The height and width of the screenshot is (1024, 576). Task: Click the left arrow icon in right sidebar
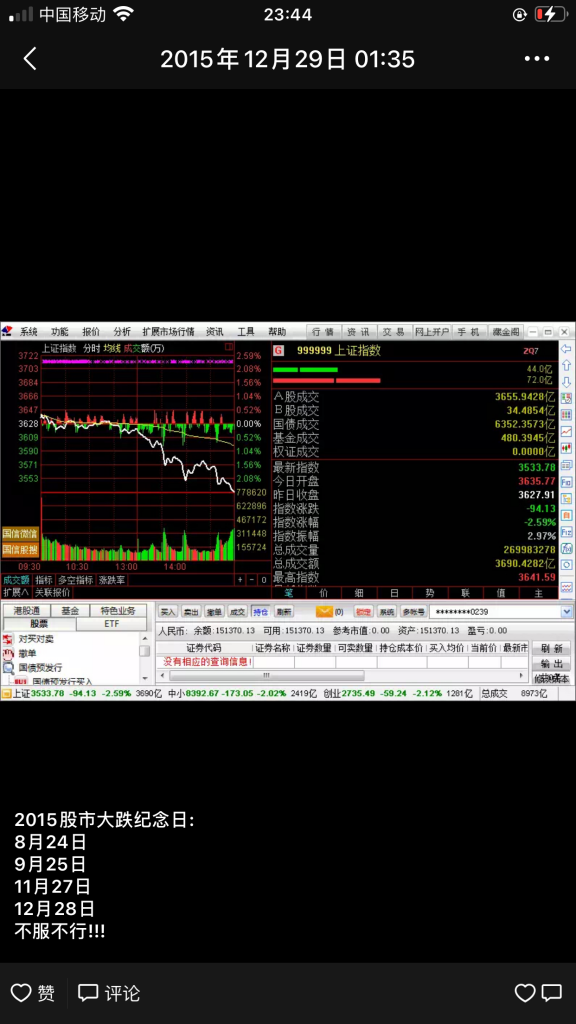pos(566,349)
